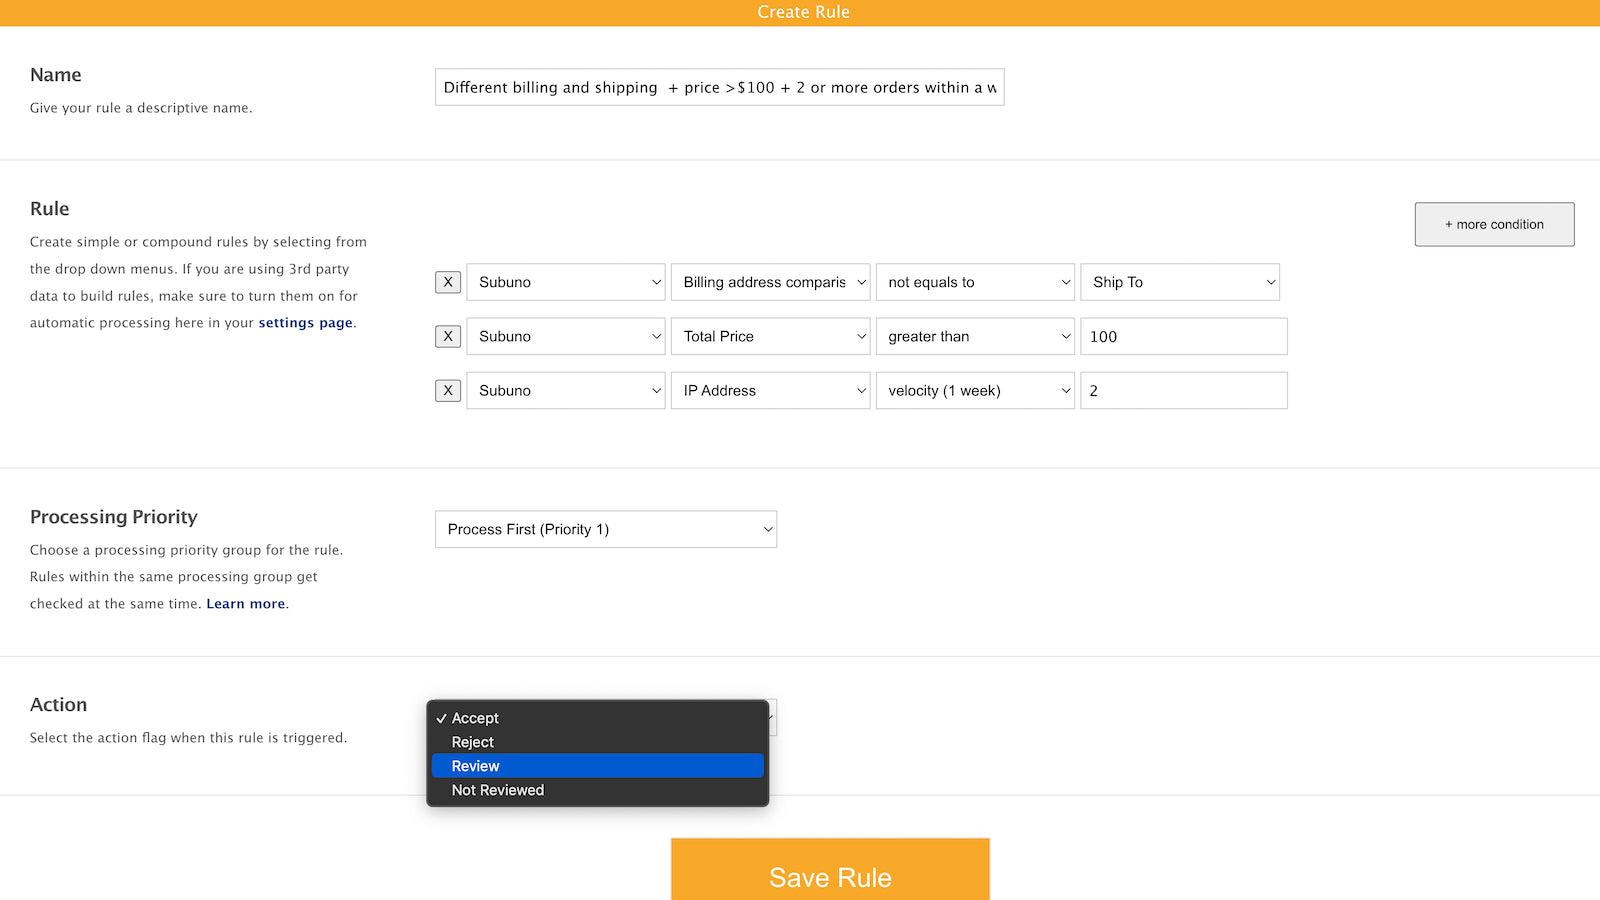The height and width of the screenshot is (900, 1600).
Task: Click the '+ more condition' button
Action: (x=1494, y=224)
